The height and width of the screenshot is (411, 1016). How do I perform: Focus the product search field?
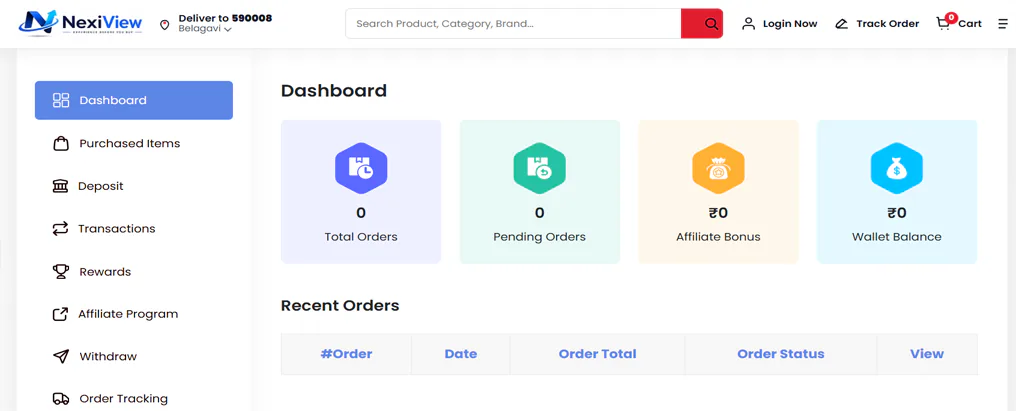(x=513, y=24)
